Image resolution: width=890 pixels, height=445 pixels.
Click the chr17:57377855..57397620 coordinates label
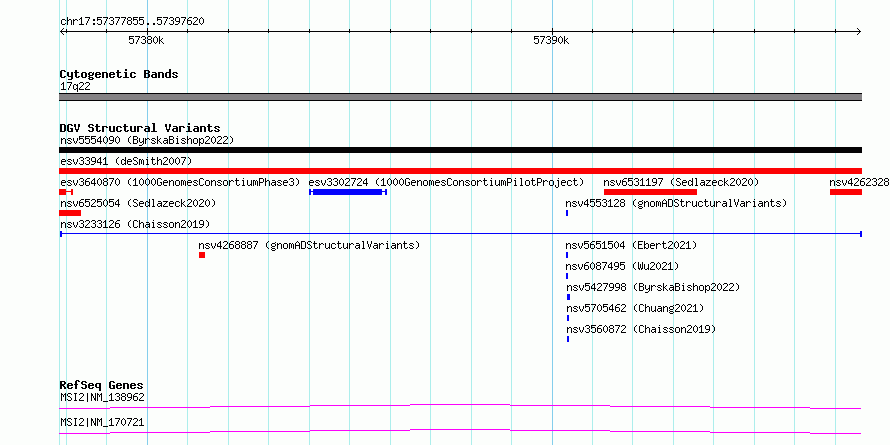click(132, 22)
